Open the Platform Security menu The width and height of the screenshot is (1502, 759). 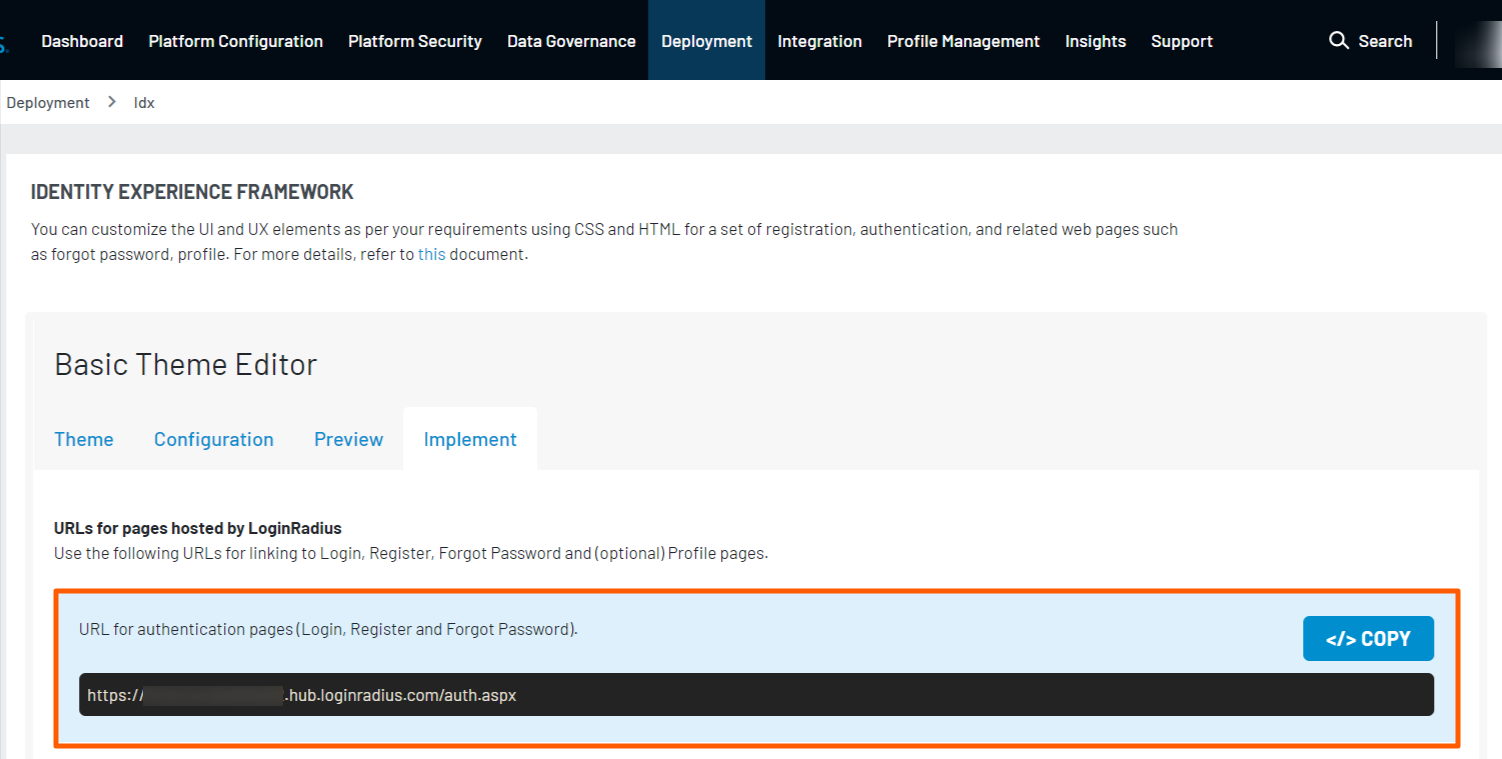point(415,41)
